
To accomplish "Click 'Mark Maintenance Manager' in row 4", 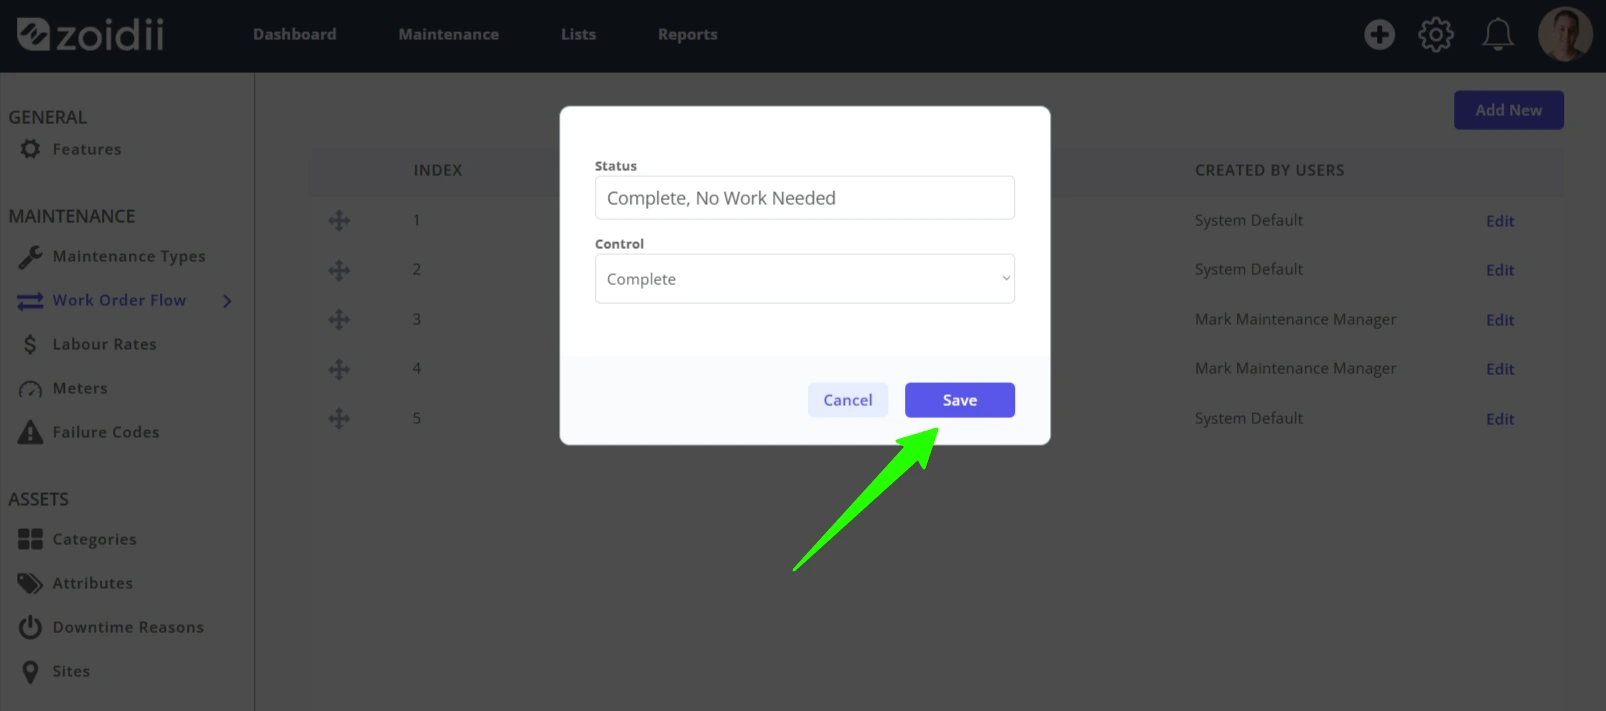I will tap(1295, 368).
